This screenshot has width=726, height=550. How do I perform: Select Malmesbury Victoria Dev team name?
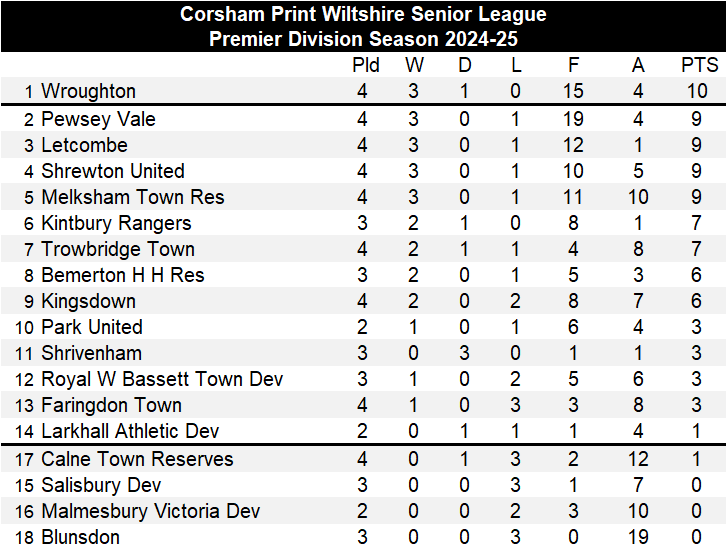point(150,511)
